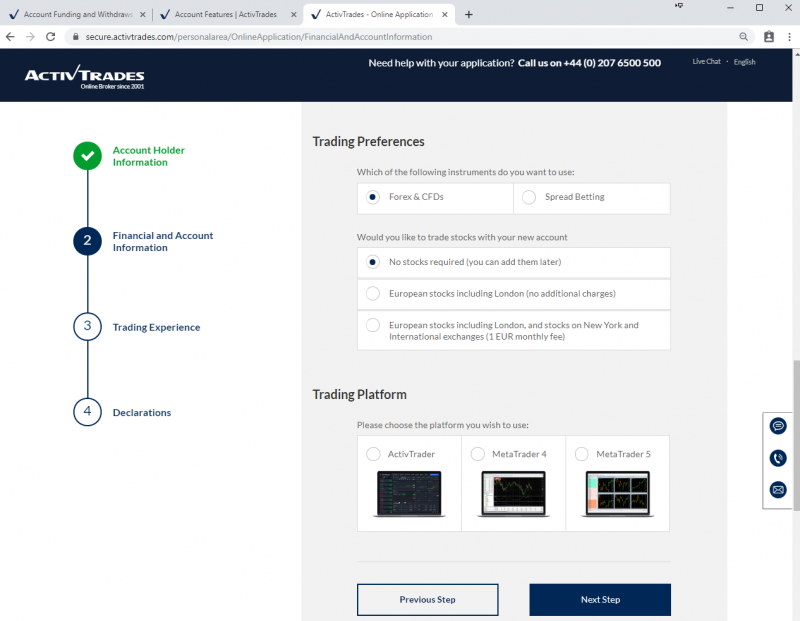Select the Spread Betting option
The height and width of the screenshot is (621, 800).
click(x=592, y=197)
